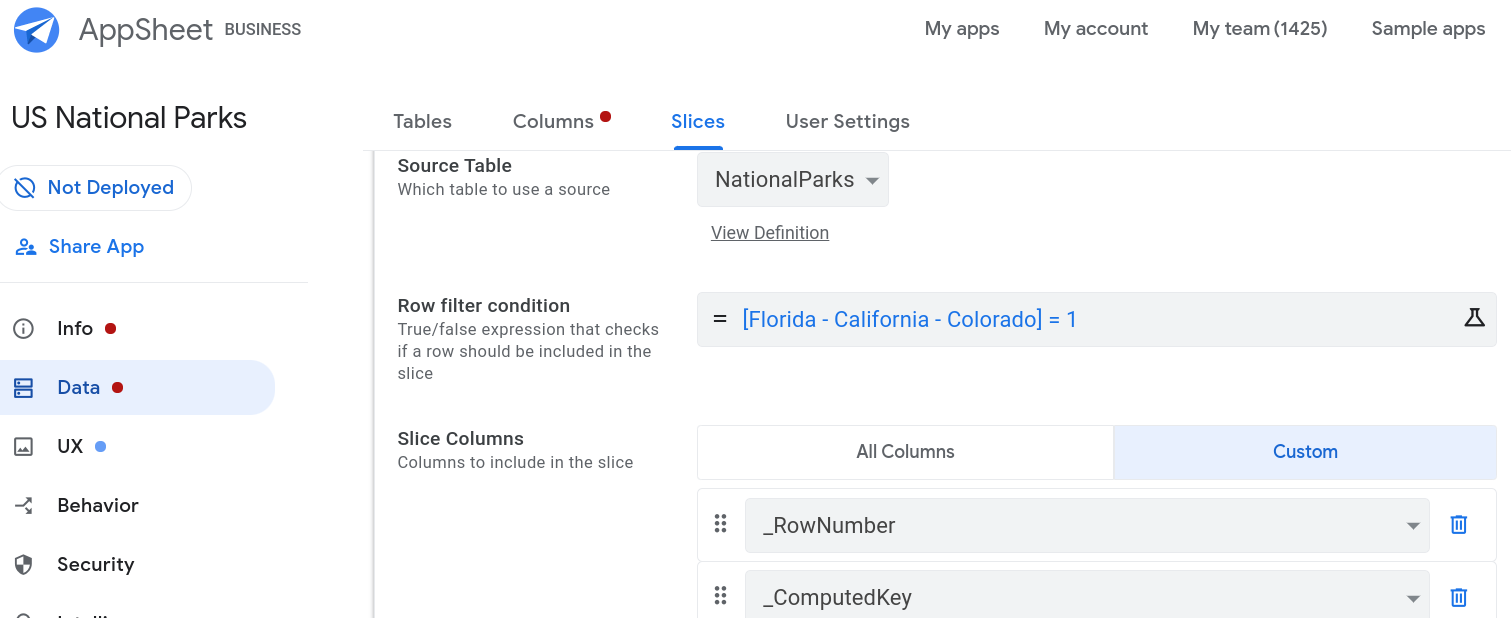Click the View Definition link
Screen dimensions: 1511x618
(769, 232)
